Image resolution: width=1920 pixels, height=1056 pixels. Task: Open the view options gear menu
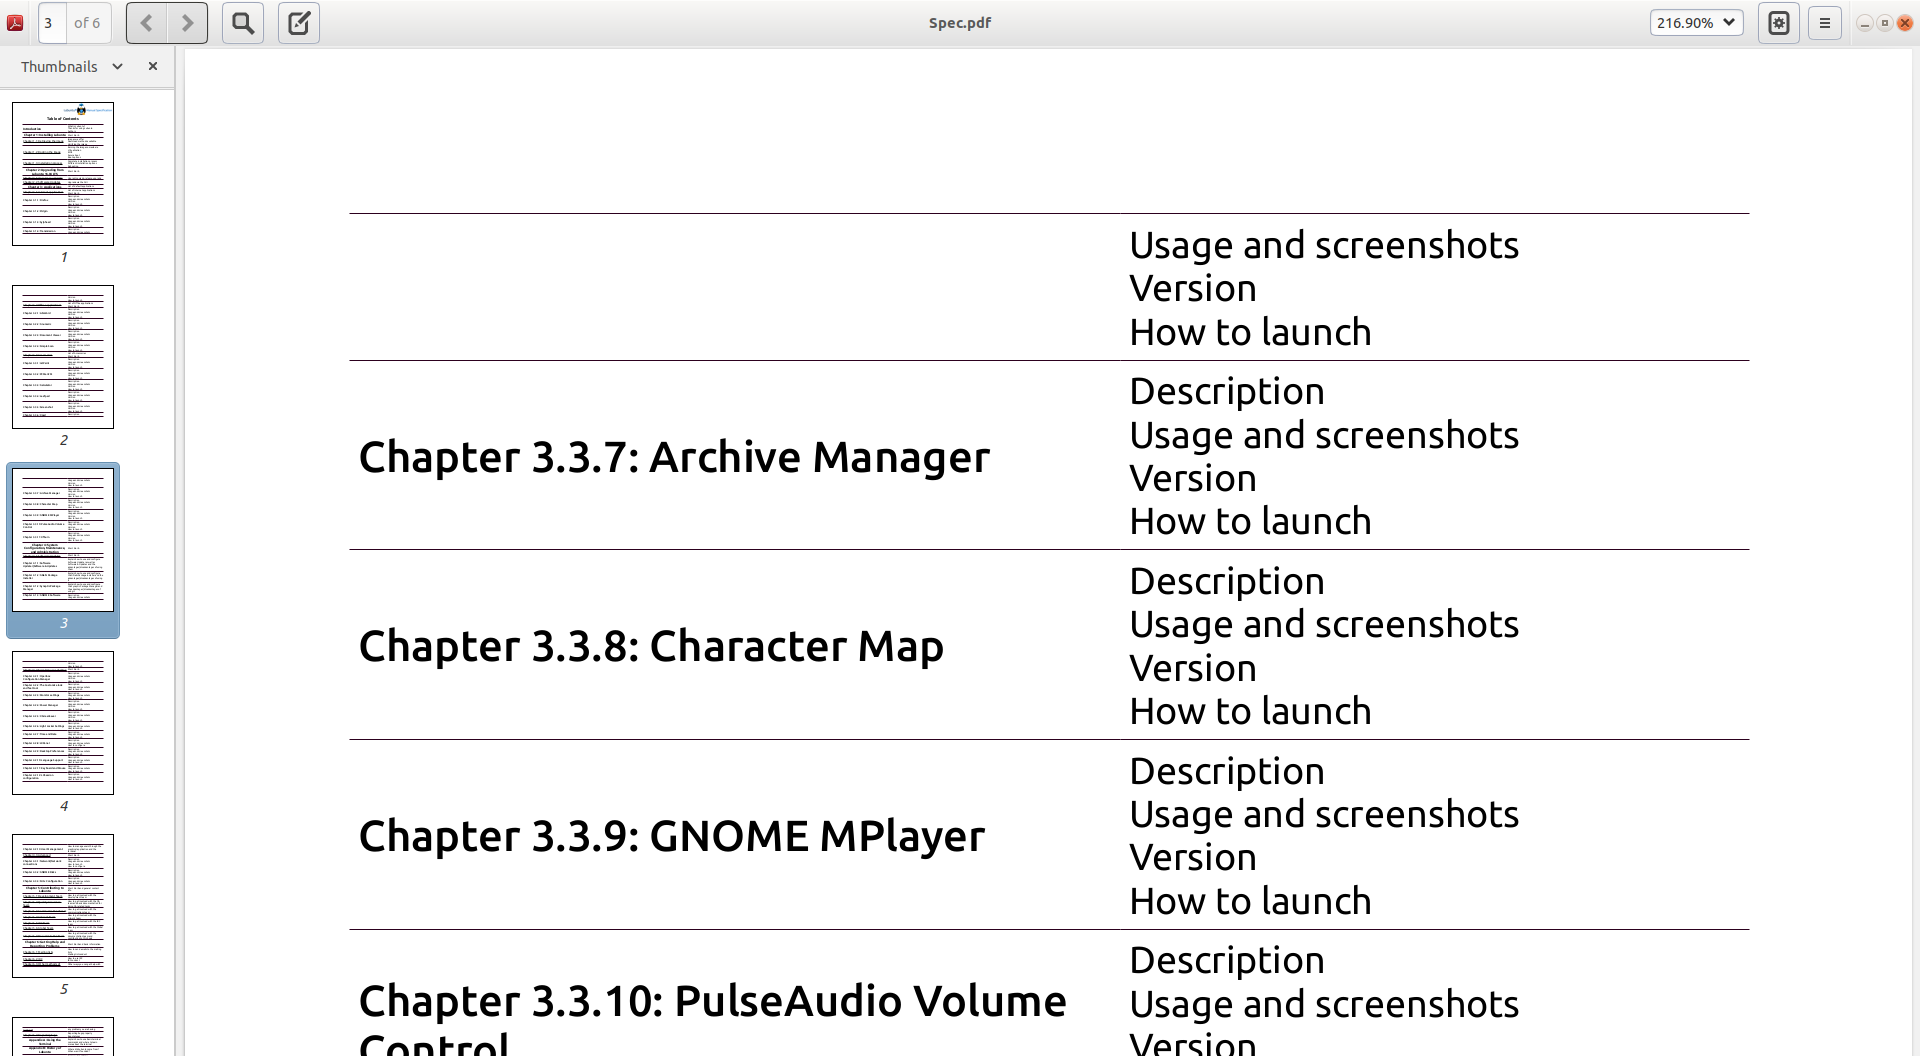point(1779,23)
